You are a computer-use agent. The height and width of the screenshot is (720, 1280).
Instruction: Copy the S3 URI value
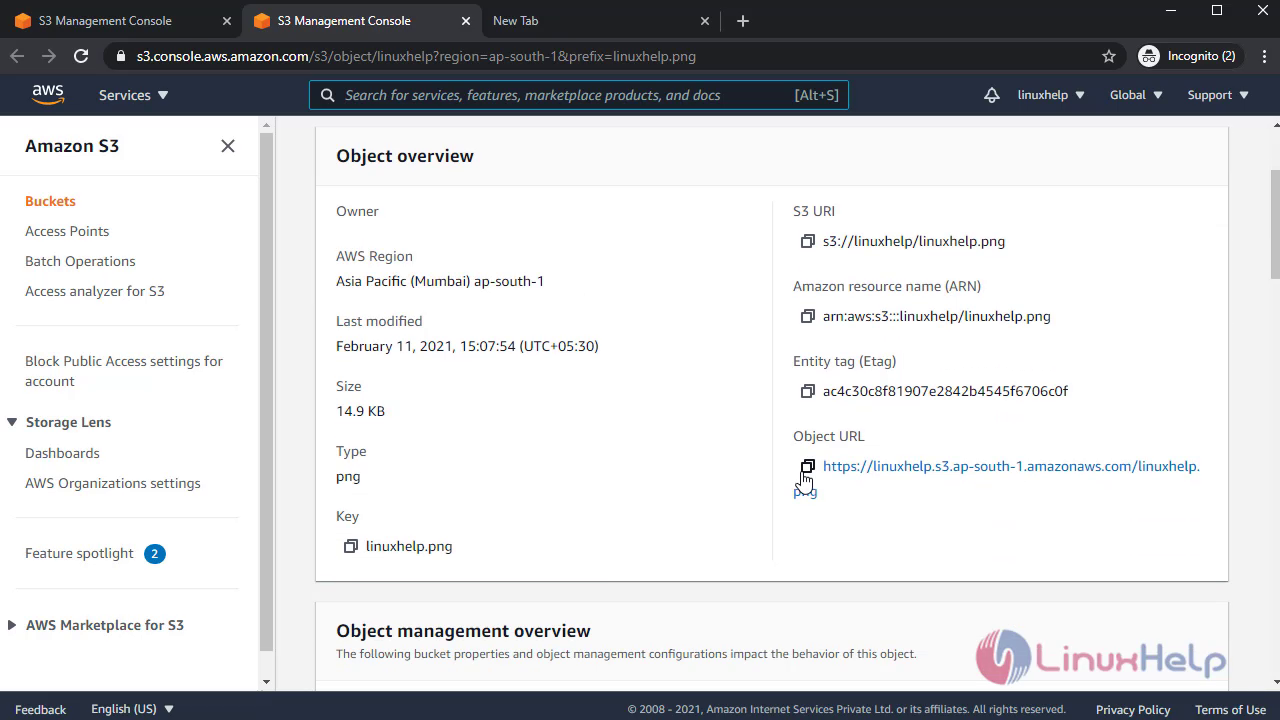click(x=808, y=241)
